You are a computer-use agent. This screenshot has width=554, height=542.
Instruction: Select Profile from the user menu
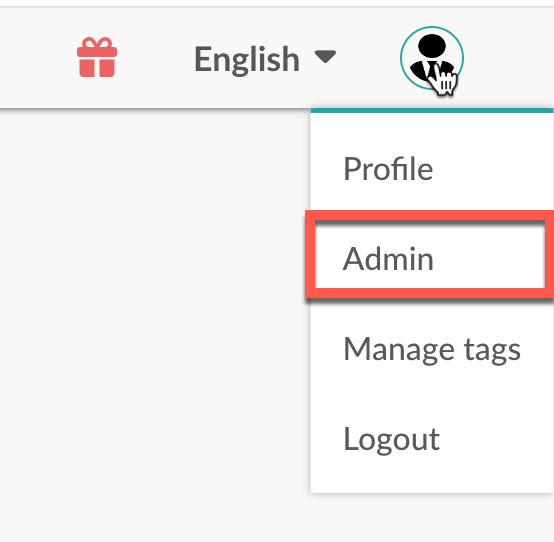click(x=432, y=169)
